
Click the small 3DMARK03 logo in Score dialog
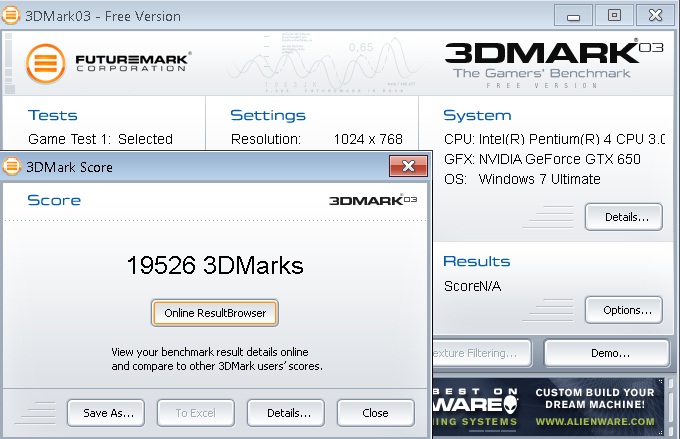pyautogui.click(x=373, y=200)
